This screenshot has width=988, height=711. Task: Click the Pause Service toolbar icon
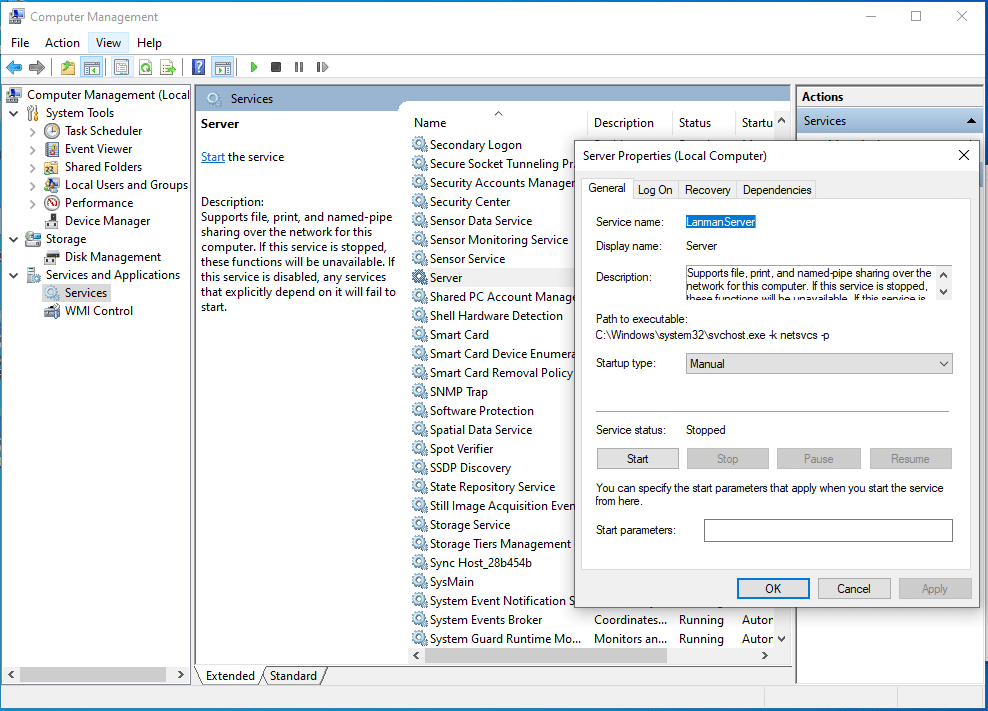coord(299,67)
